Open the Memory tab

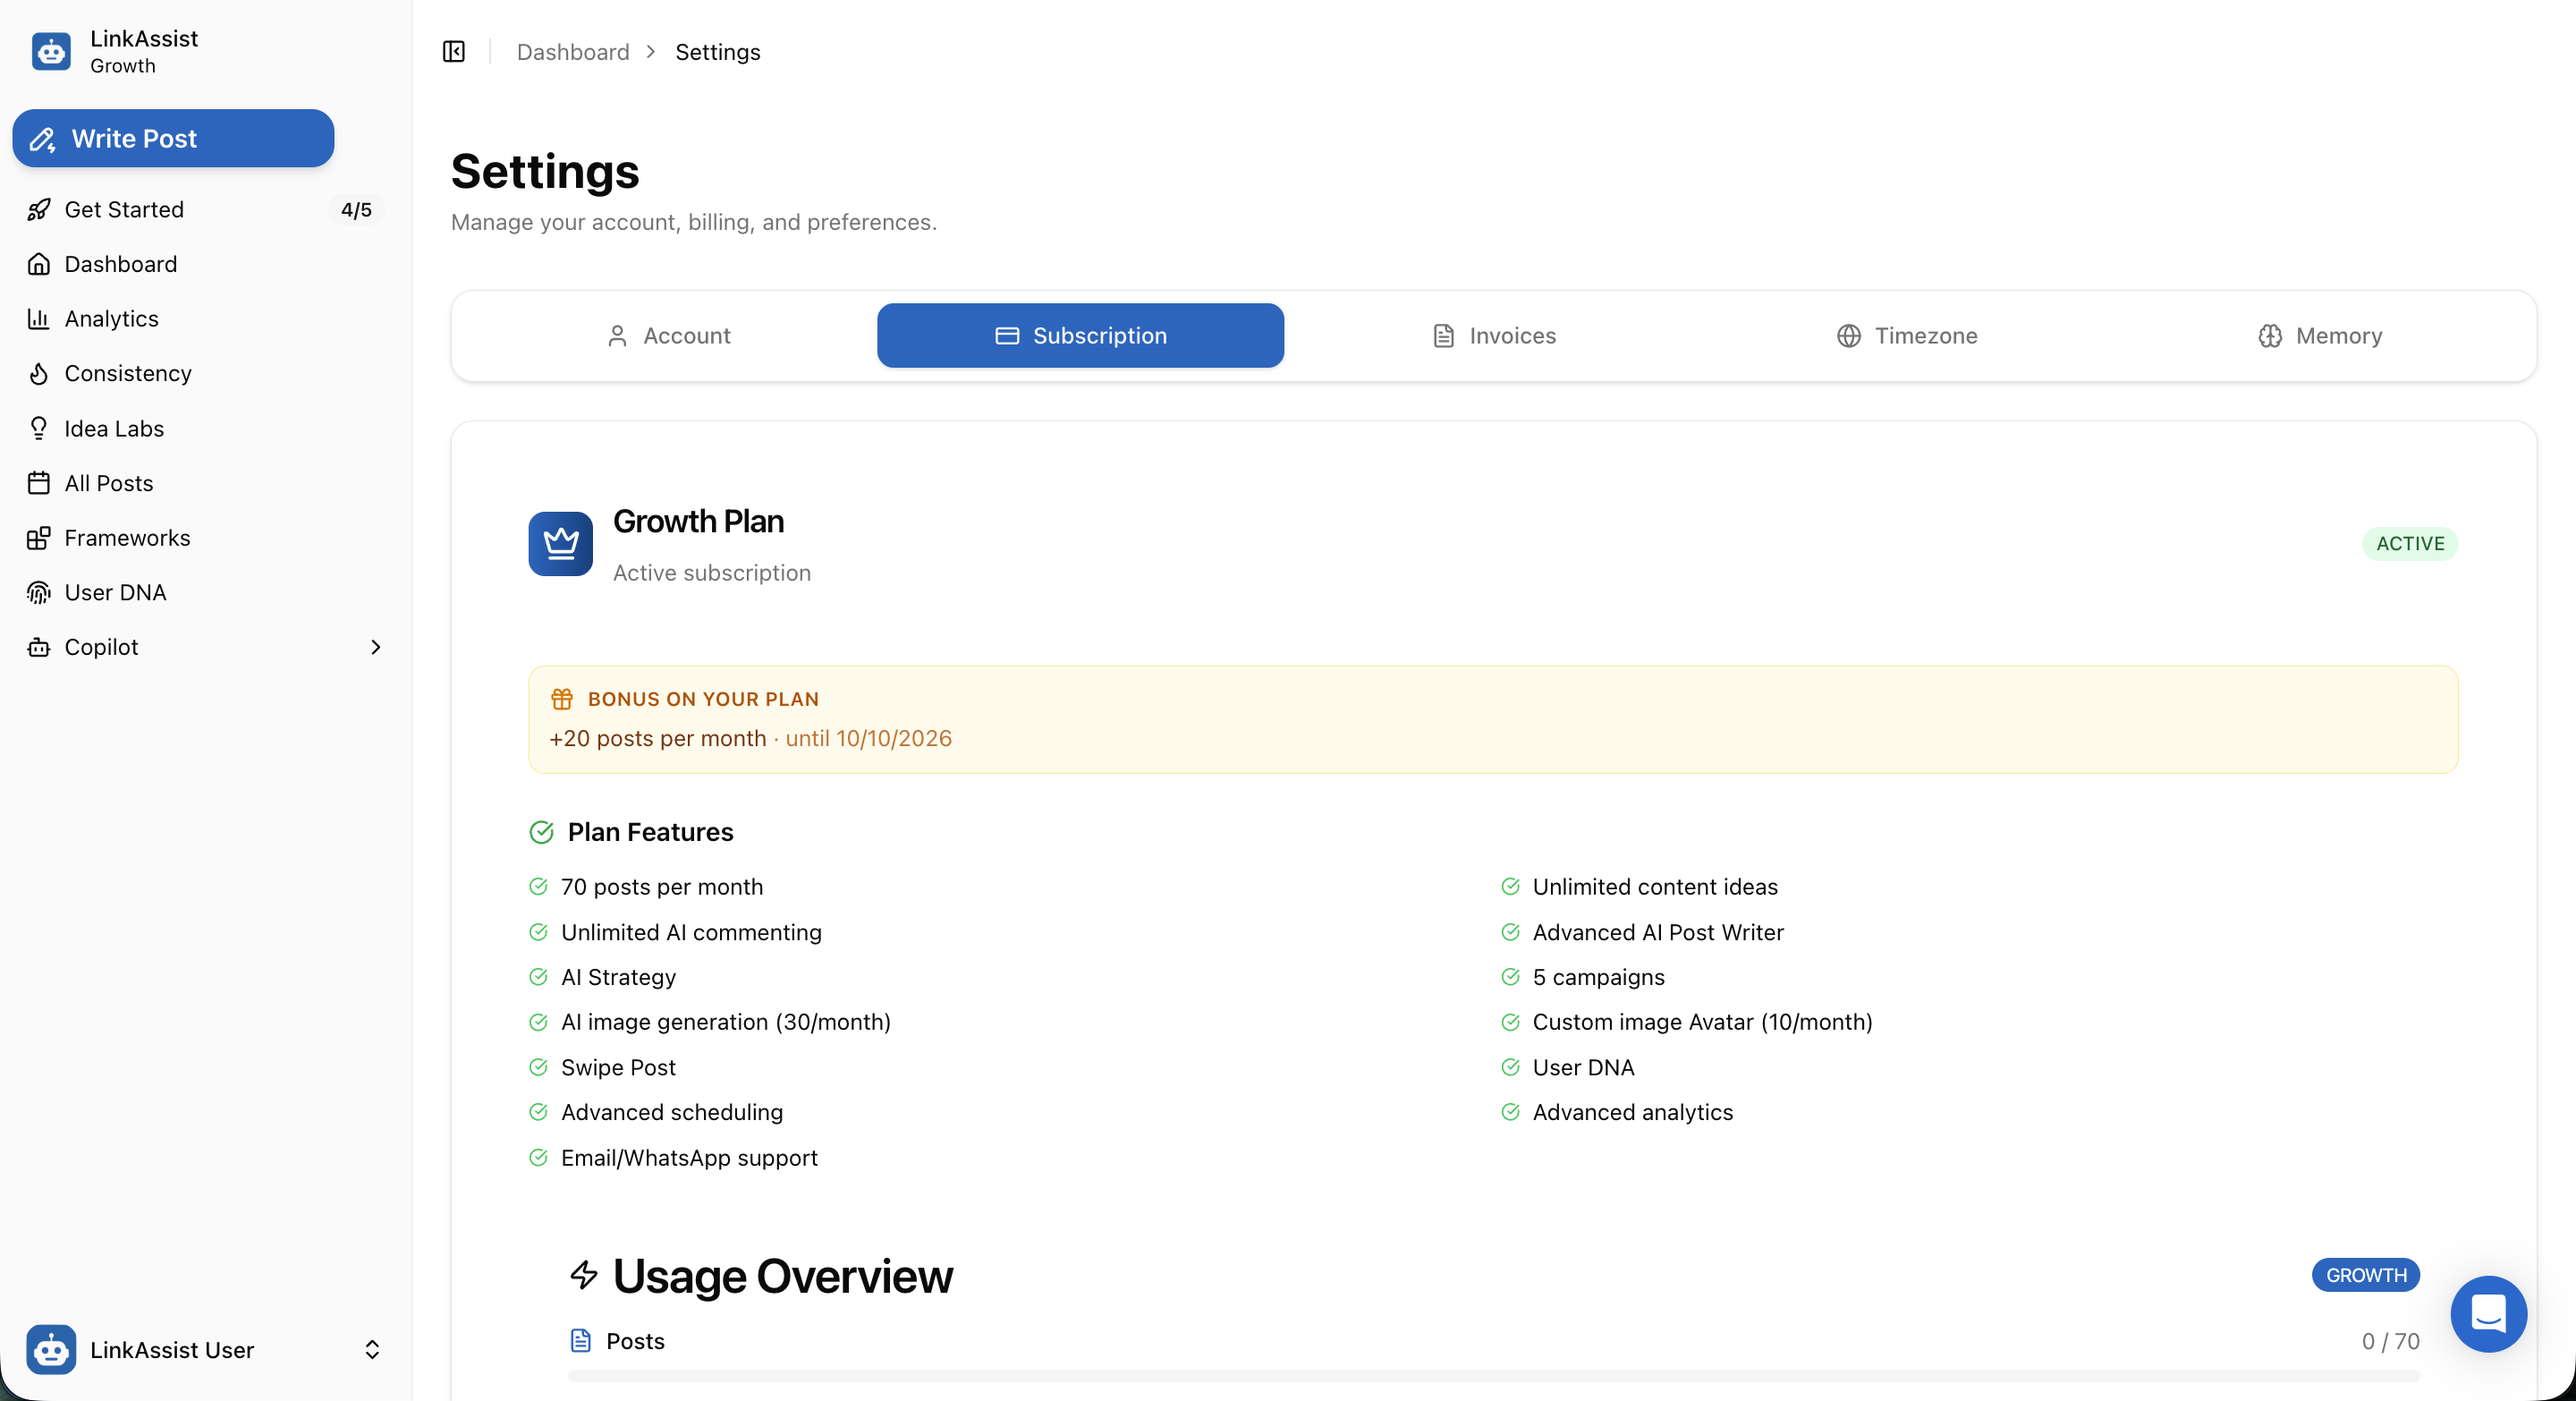click(2320, 335)
